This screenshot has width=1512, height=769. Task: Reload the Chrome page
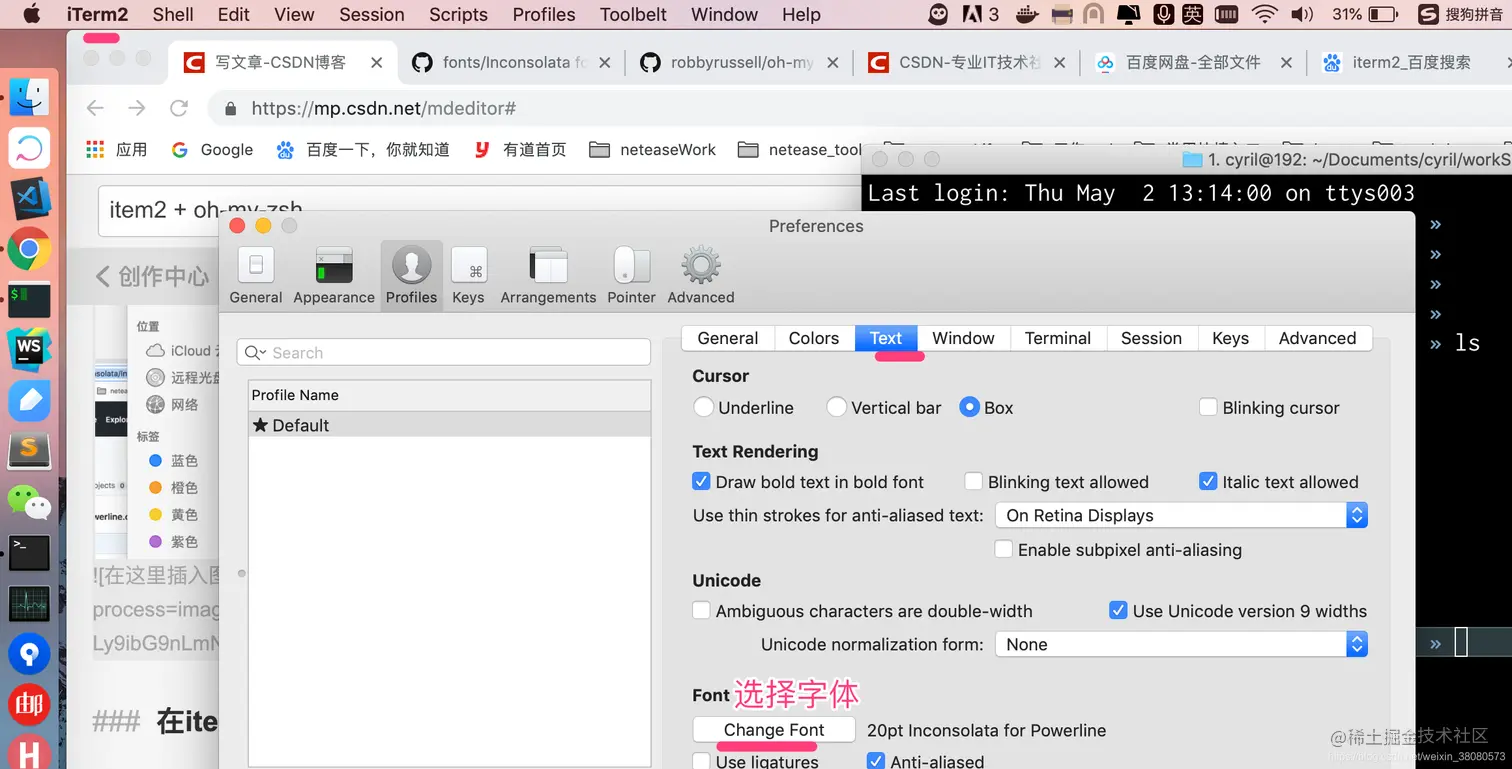[179, 108]
